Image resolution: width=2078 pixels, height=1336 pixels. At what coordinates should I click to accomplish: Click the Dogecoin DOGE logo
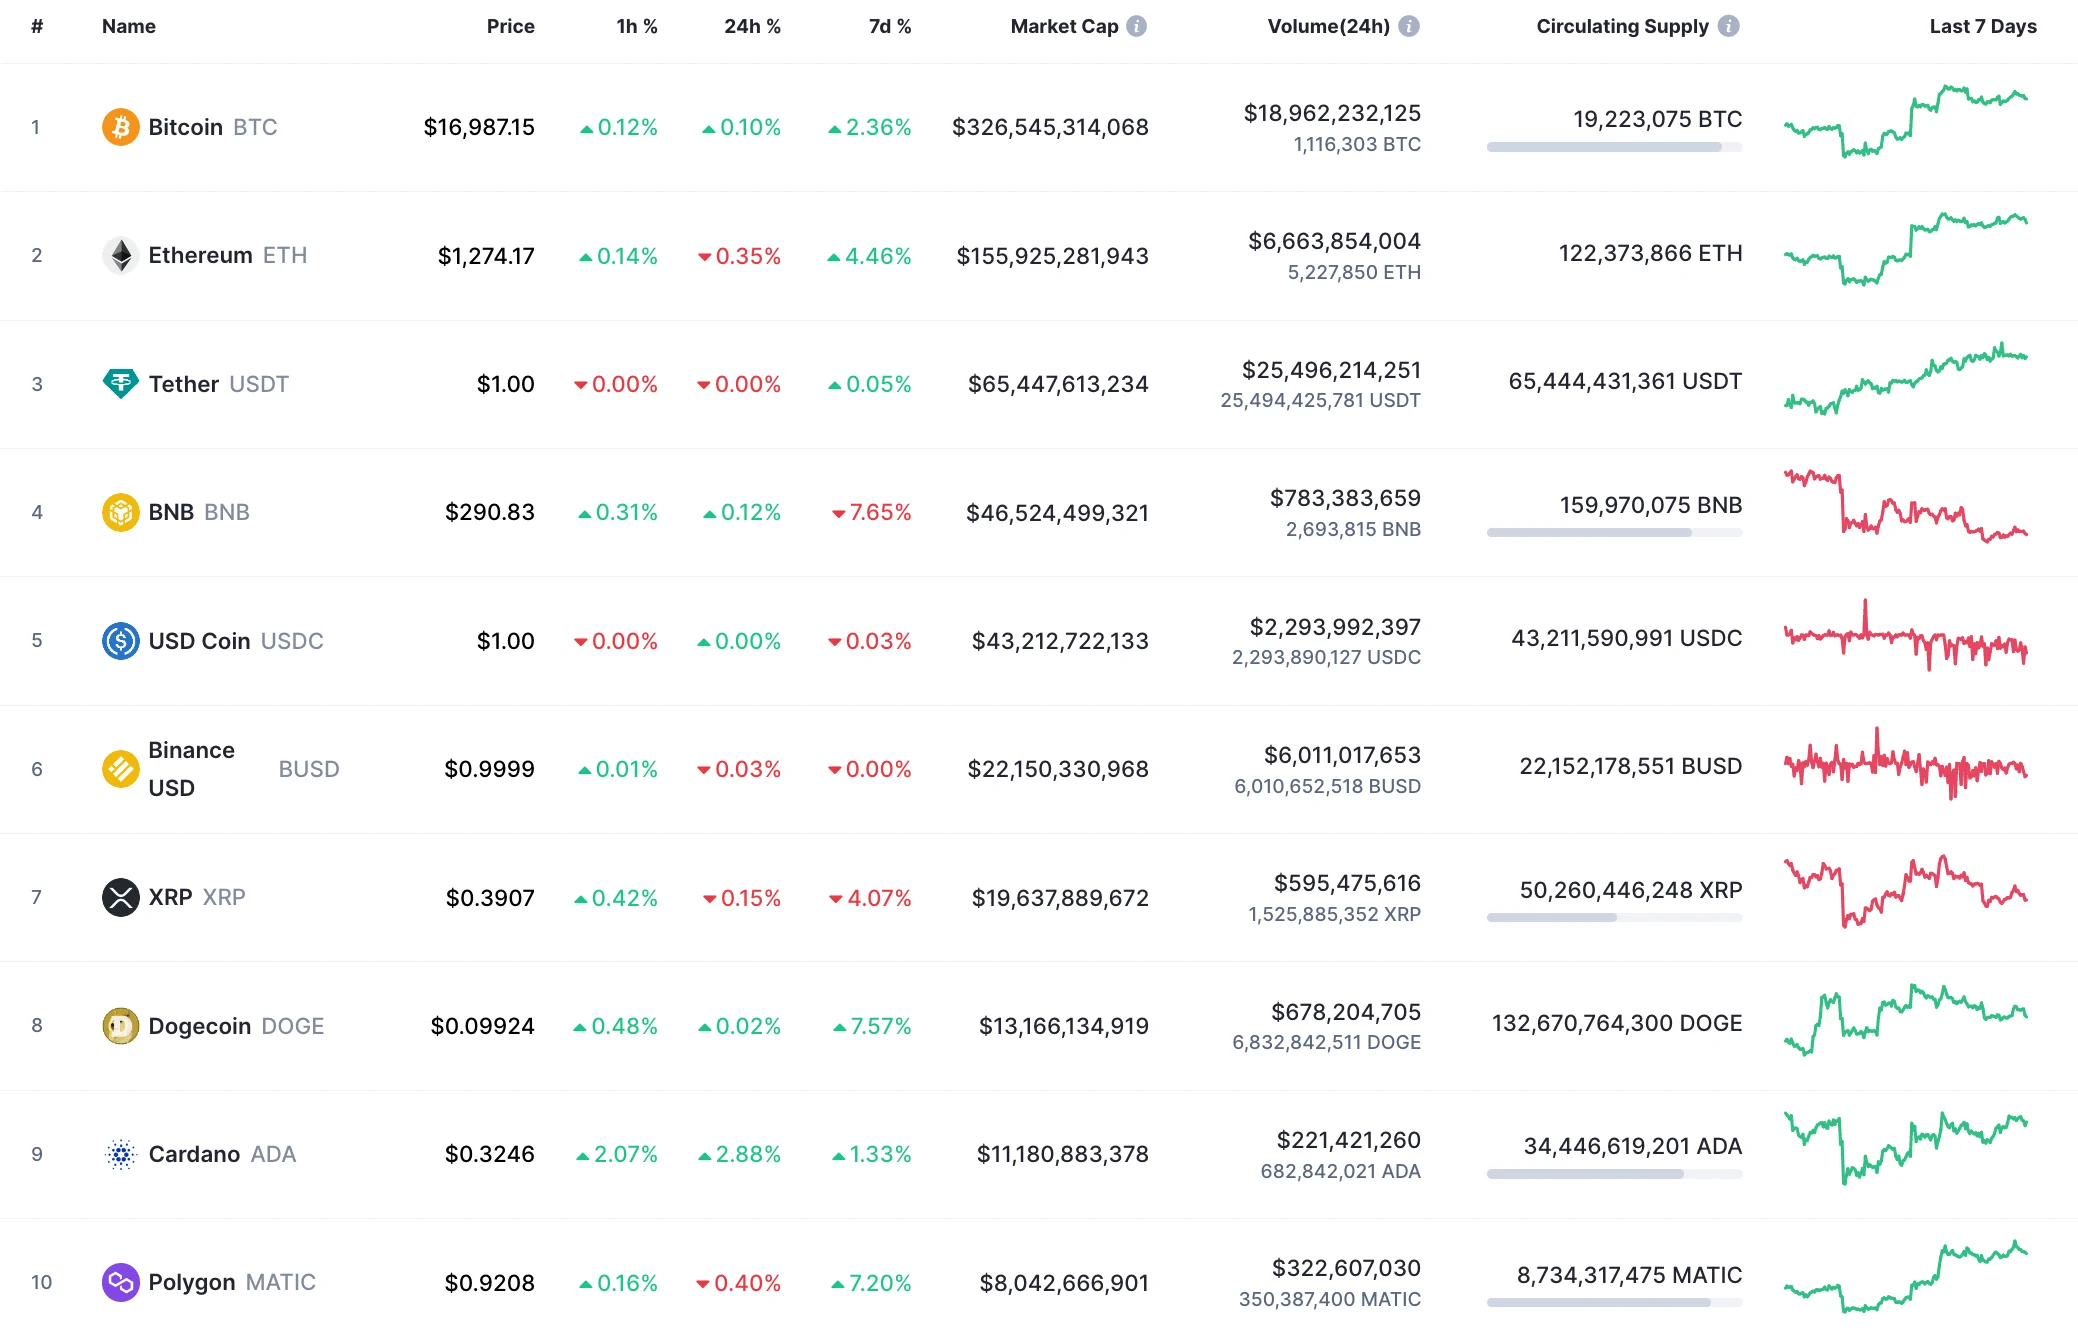pos(120,1025)
